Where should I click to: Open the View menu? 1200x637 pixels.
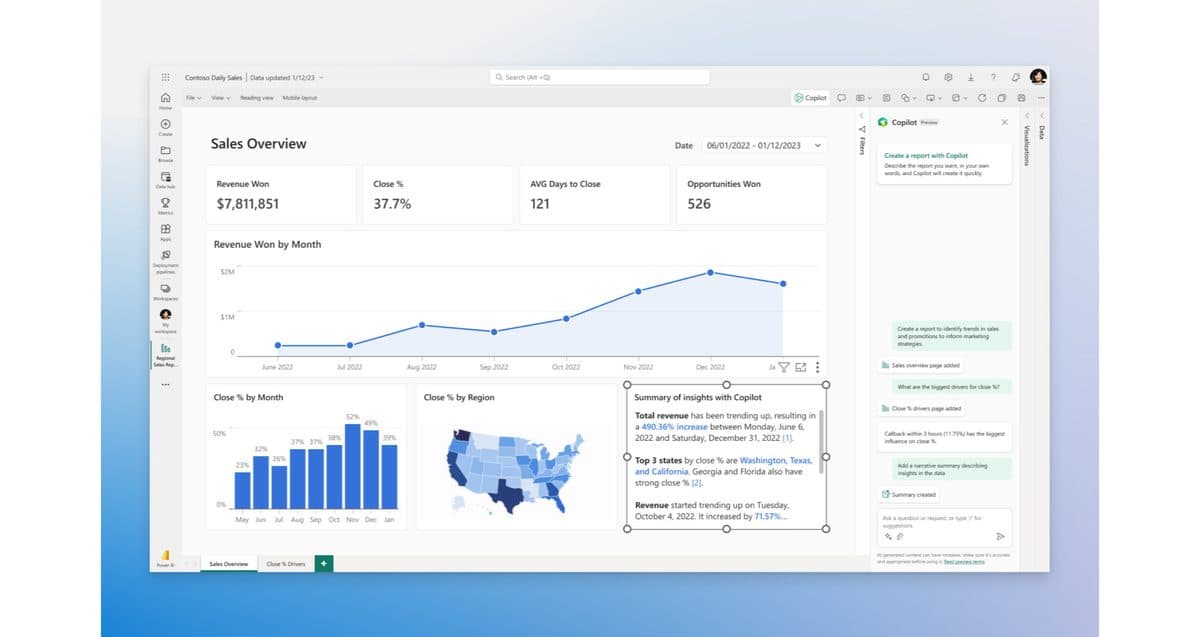[220, 98]
